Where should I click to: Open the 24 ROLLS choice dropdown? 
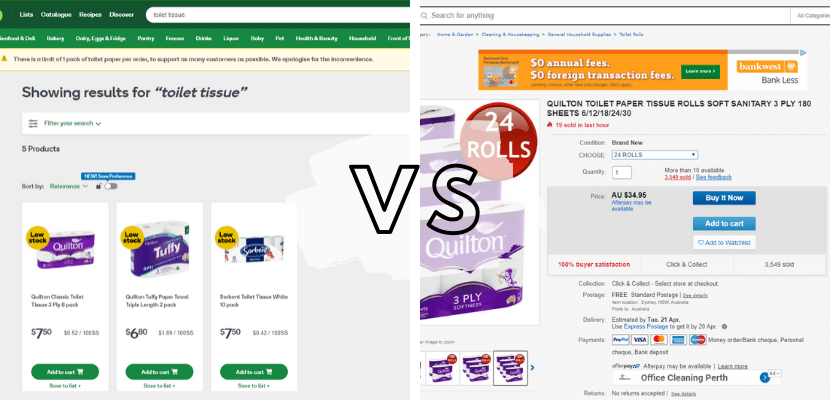pos(655,155)
